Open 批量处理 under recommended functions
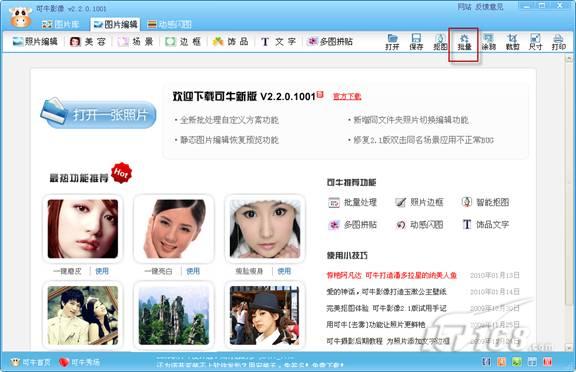The width and height of the screenshot is (576, 372). coord(352,202)
